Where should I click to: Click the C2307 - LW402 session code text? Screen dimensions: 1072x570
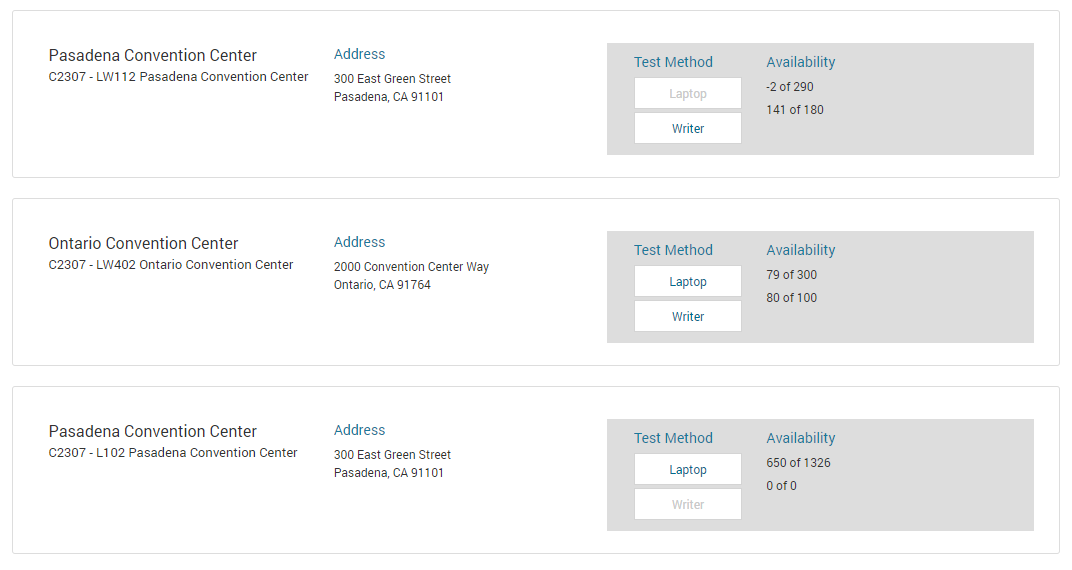(x=171, y=265)
